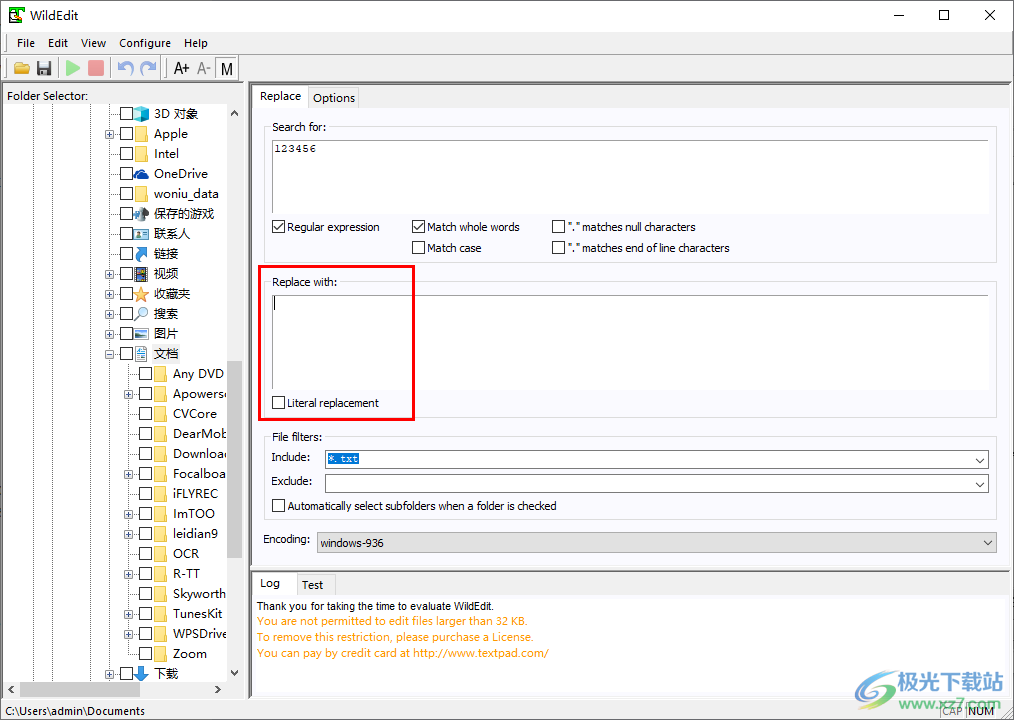Switch to the Test tab
Screen dimensions: 1014x720
312,585
